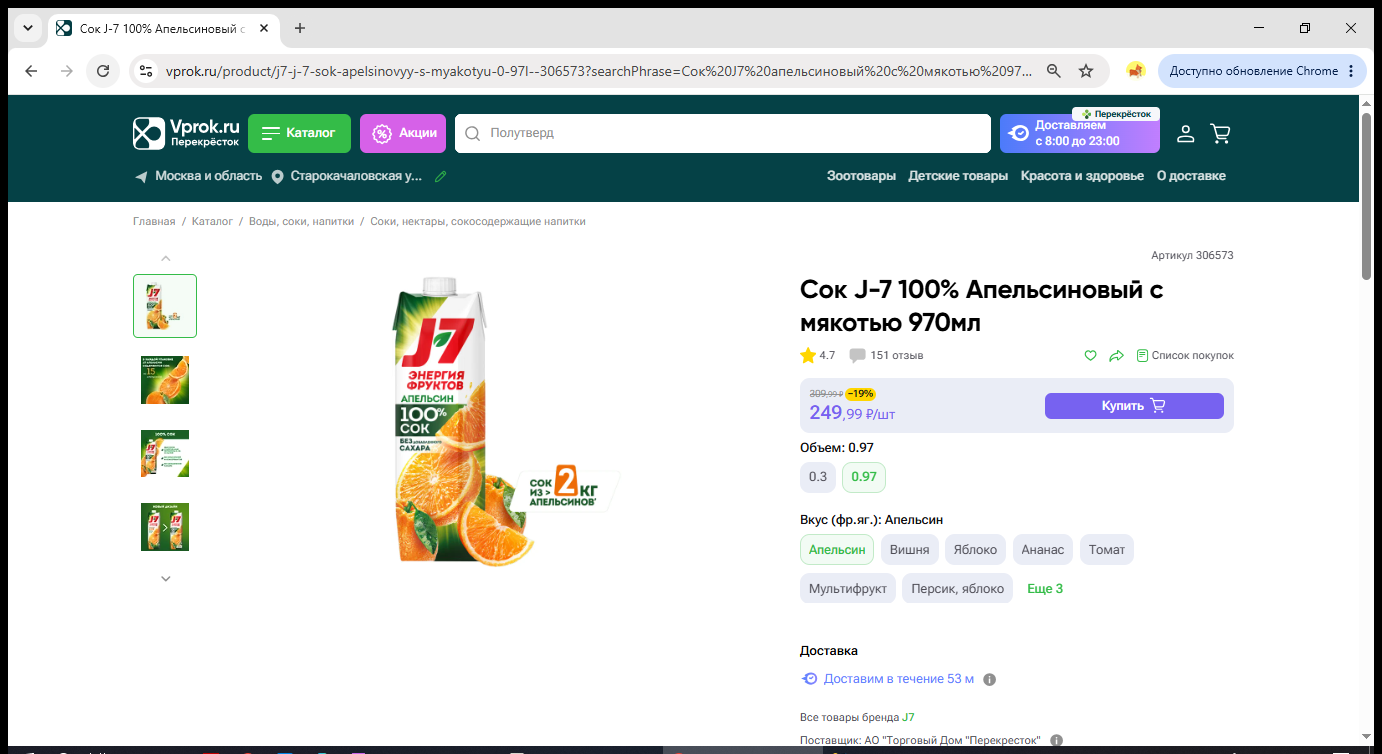The image size is (1382, 754).
Task: Click the 4.7 rating star
Action: (808, 355)
